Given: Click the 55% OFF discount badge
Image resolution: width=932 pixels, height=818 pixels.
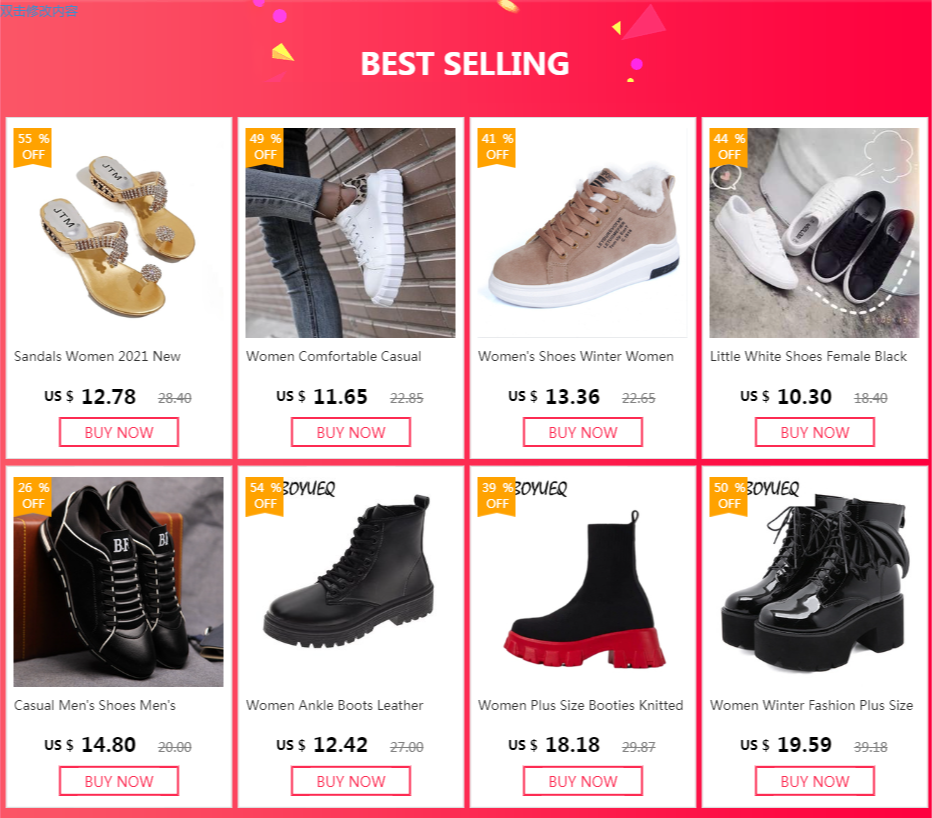Looking at the screenshot, I should pyautogui.click(x=33, y=146).
